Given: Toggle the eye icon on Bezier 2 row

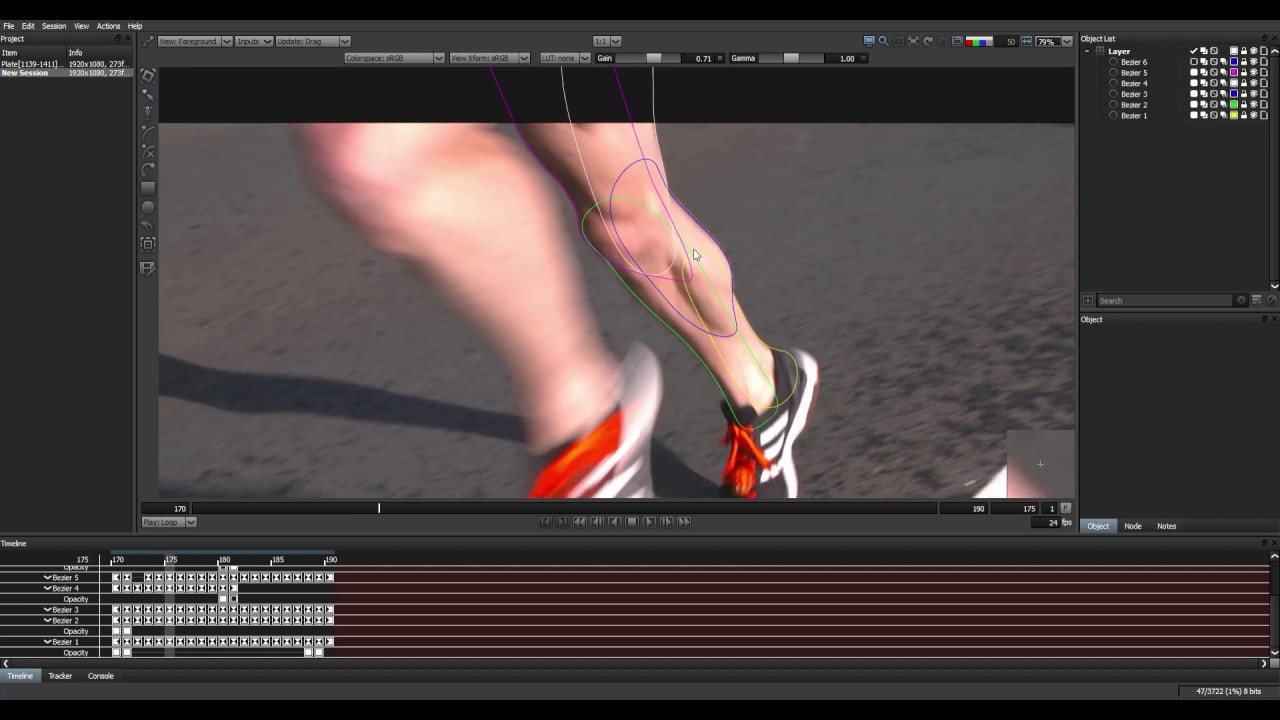Looking at the screenshot, I should click(x=1254, y=104).
